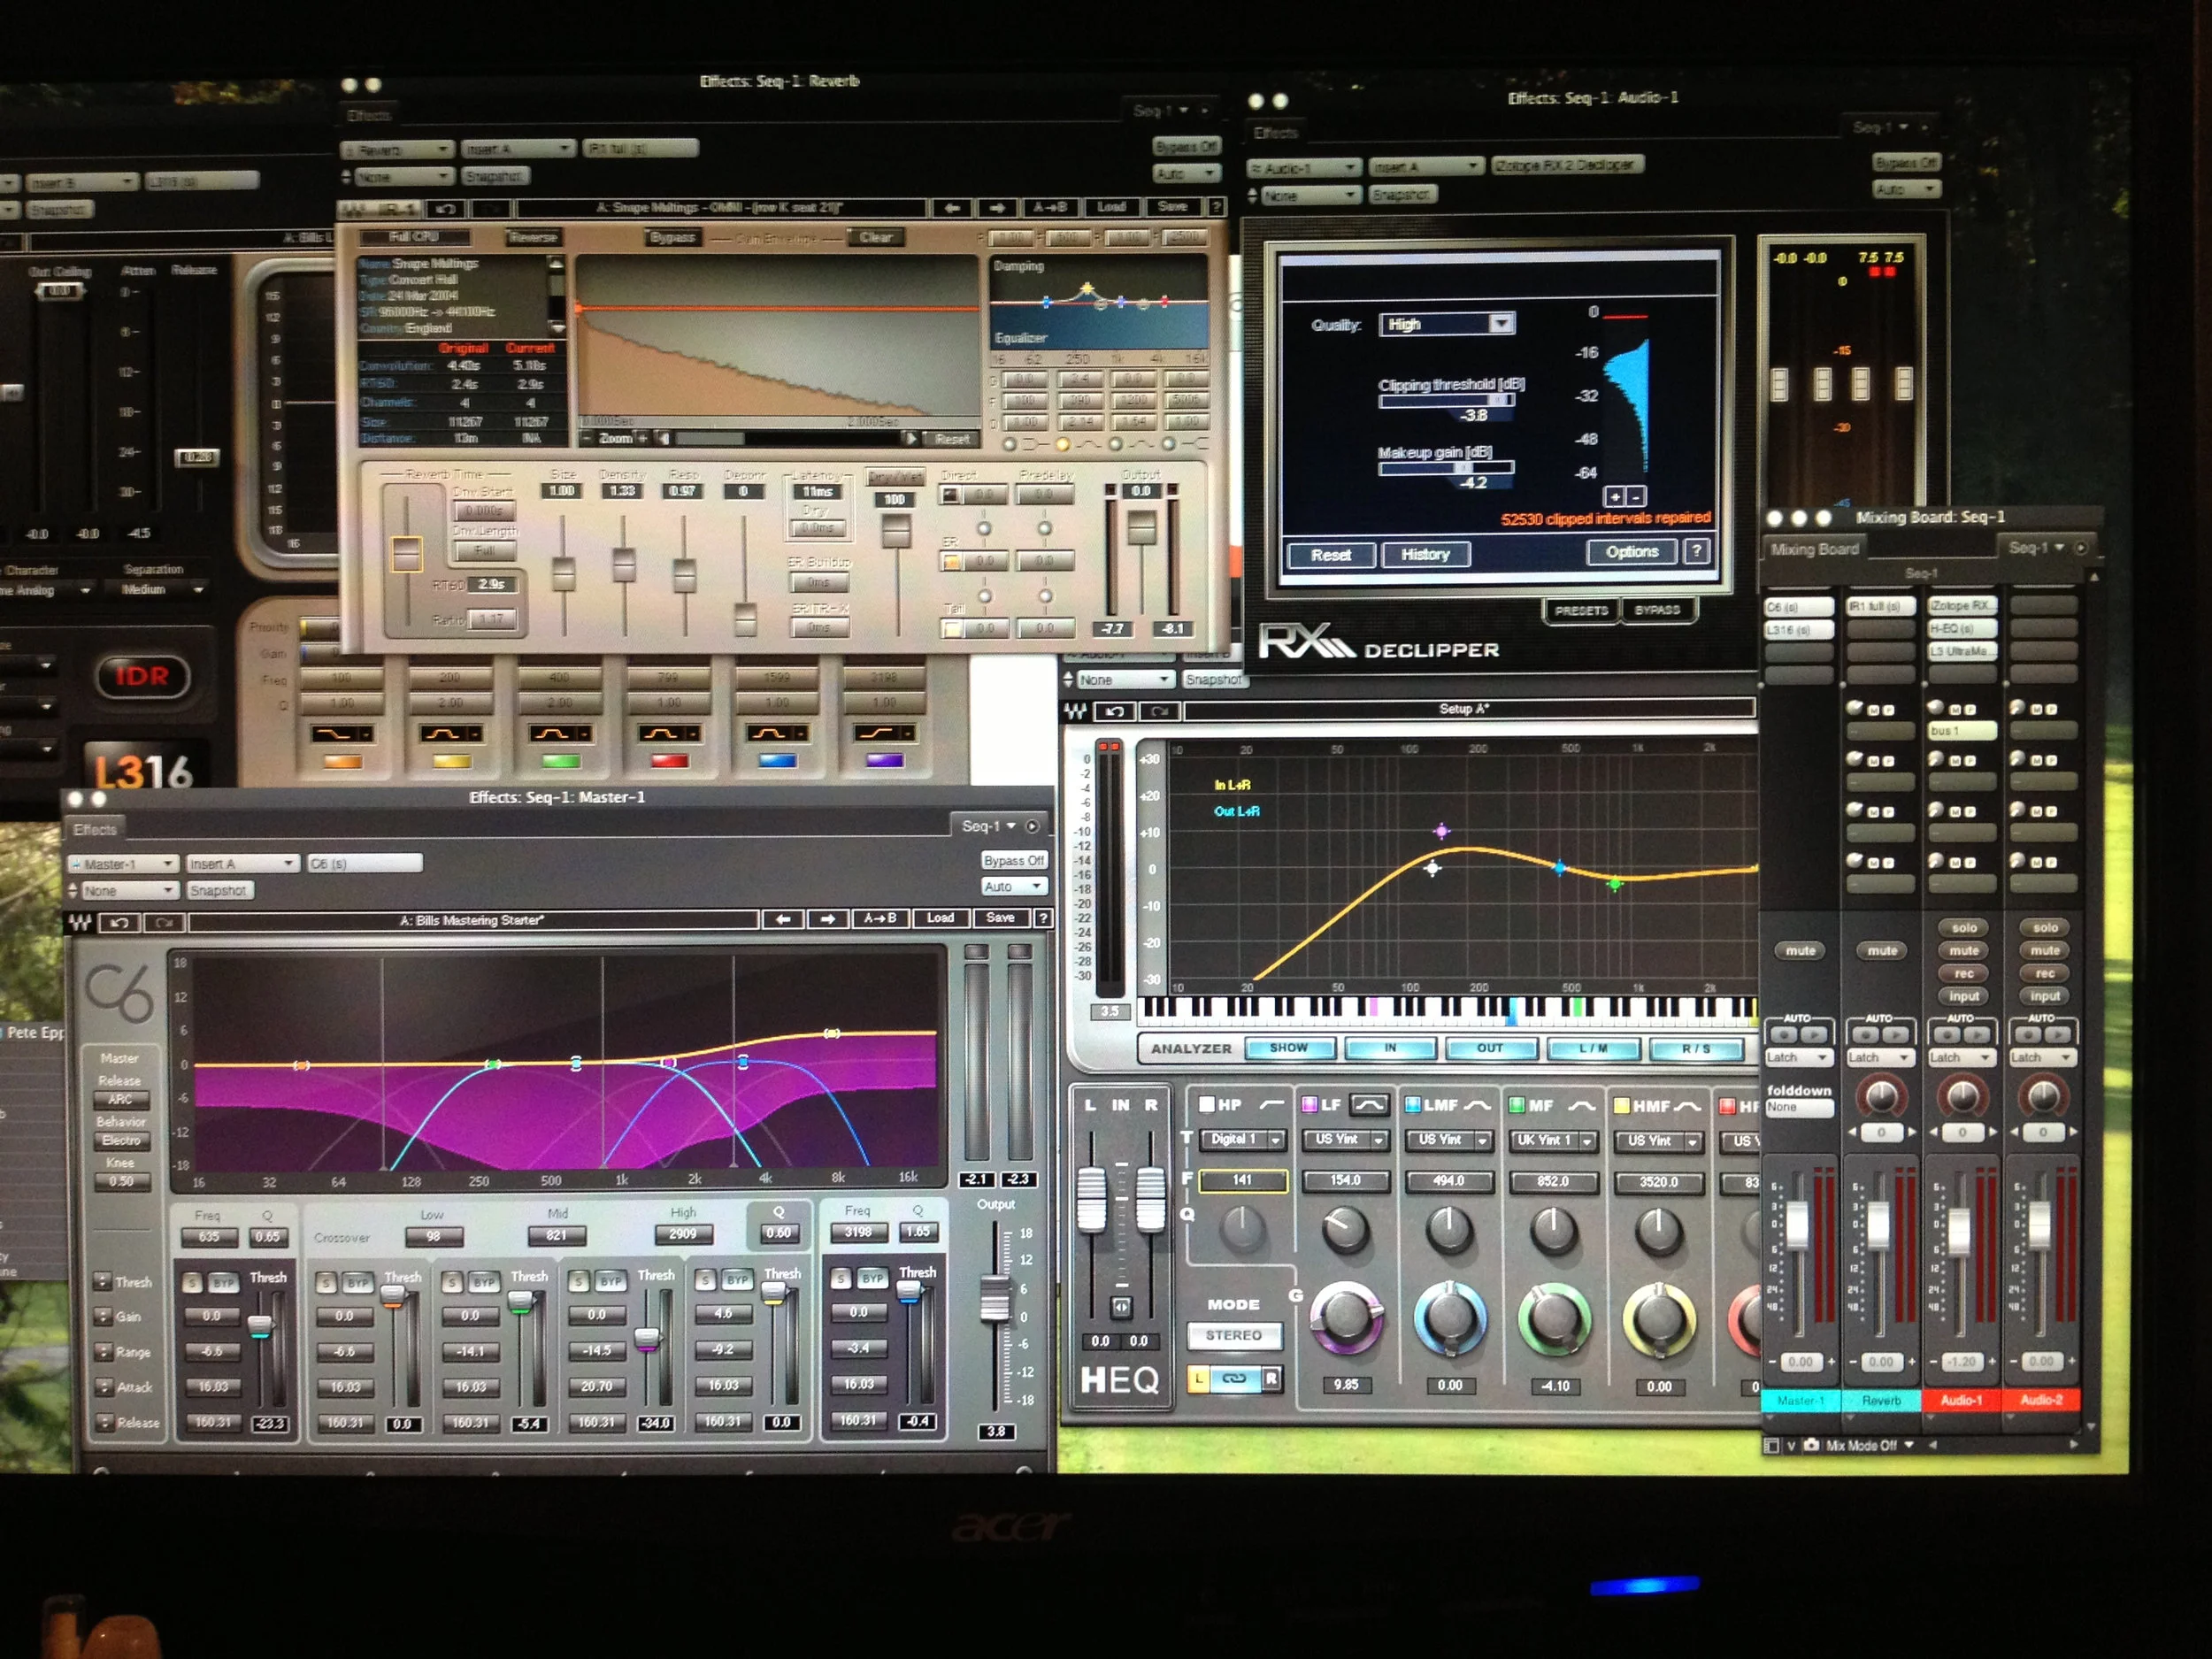Click undo icon in Reverb IR-1 toolbar
Viewport: 2212px width, 1659px height.
coord(446,209)
